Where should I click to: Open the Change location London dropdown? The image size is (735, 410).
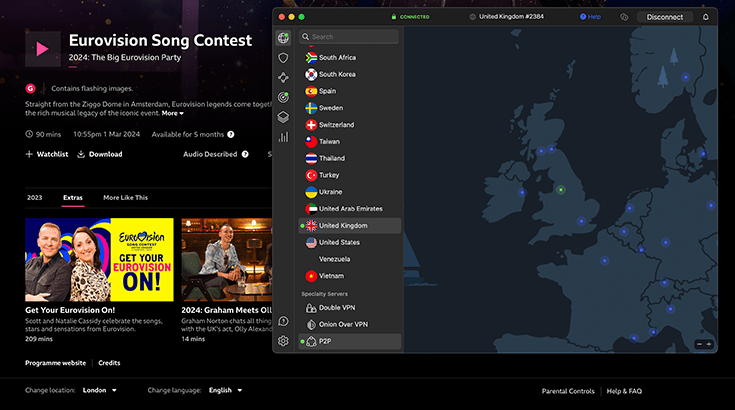point(99,390)
